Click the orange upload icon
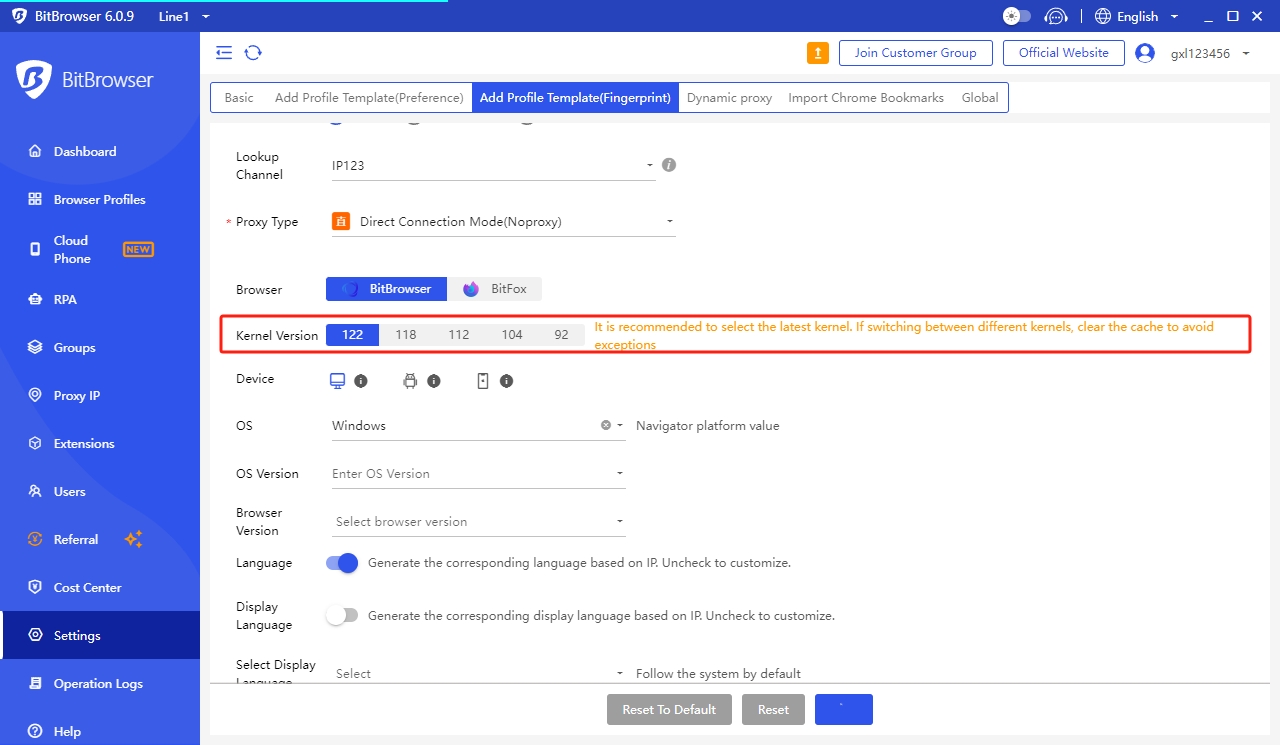The image size is (1280, 745). [x=818, y=53]
